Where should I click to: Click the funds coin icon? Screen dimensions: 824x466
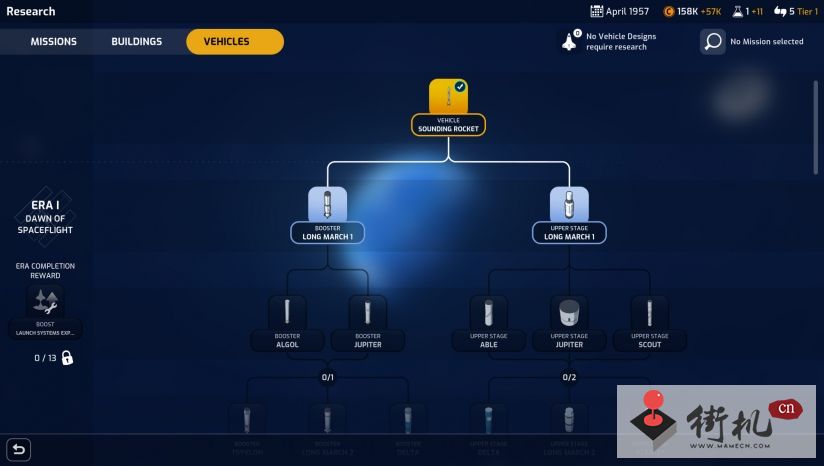tap(668, 12)
